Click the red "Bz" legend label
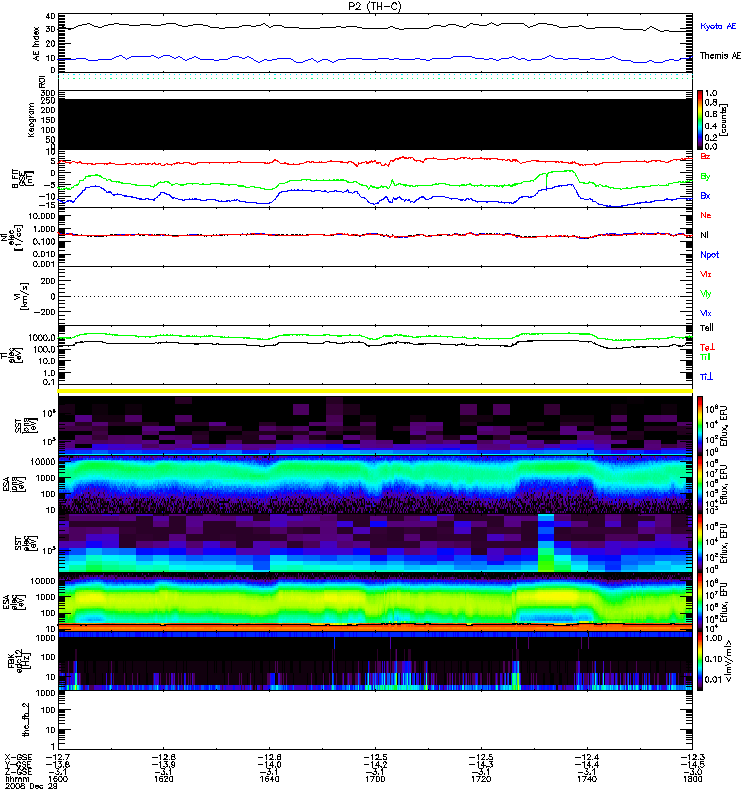The width and height of the screenshot is (750, 800). tap(705, 156)
